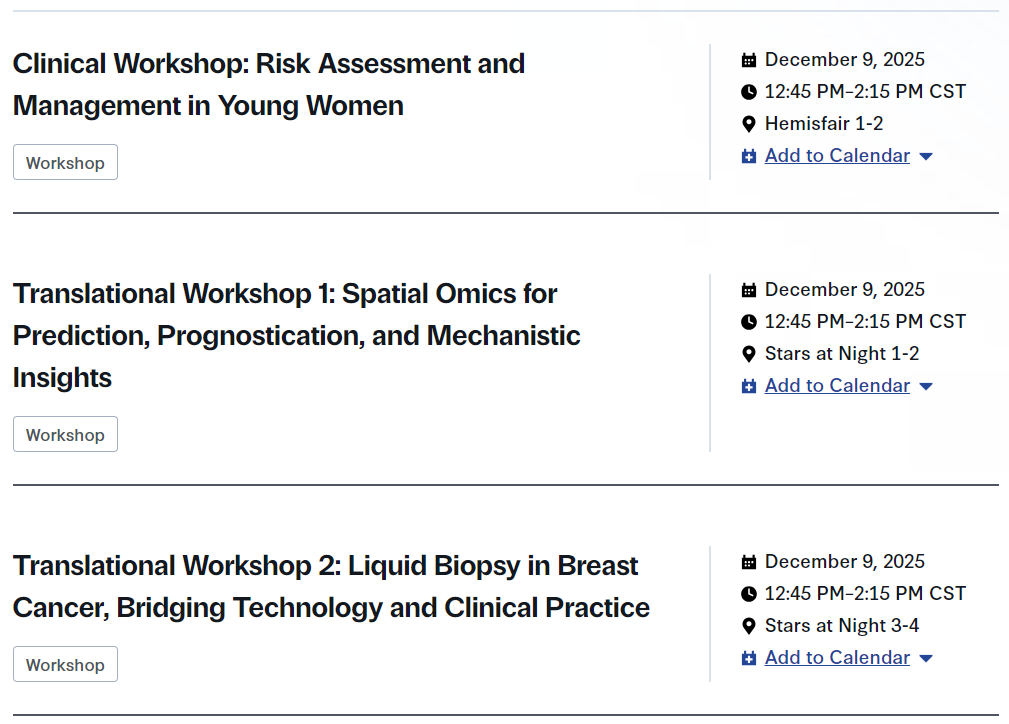Click location pin icon next to Hemisfair 1-2
The image size is (1009, 724).
click(x=749, y=124)
